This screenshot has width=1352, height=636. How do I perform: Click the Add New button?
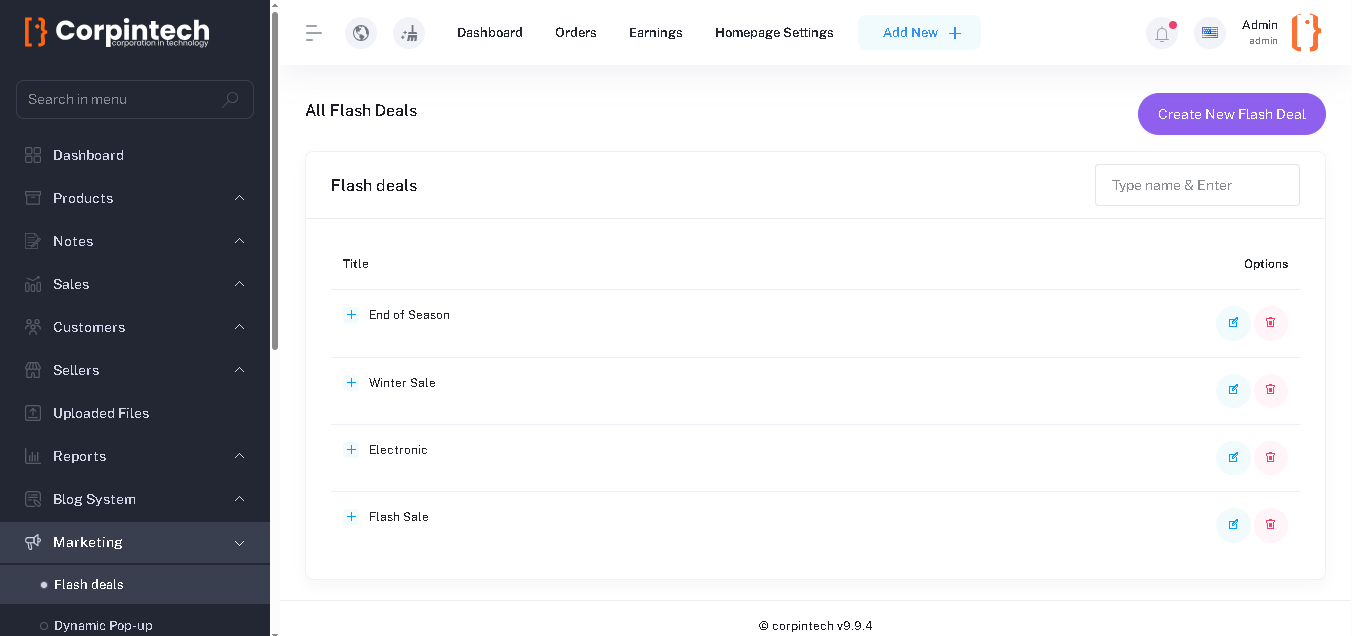tap(919, 33)
